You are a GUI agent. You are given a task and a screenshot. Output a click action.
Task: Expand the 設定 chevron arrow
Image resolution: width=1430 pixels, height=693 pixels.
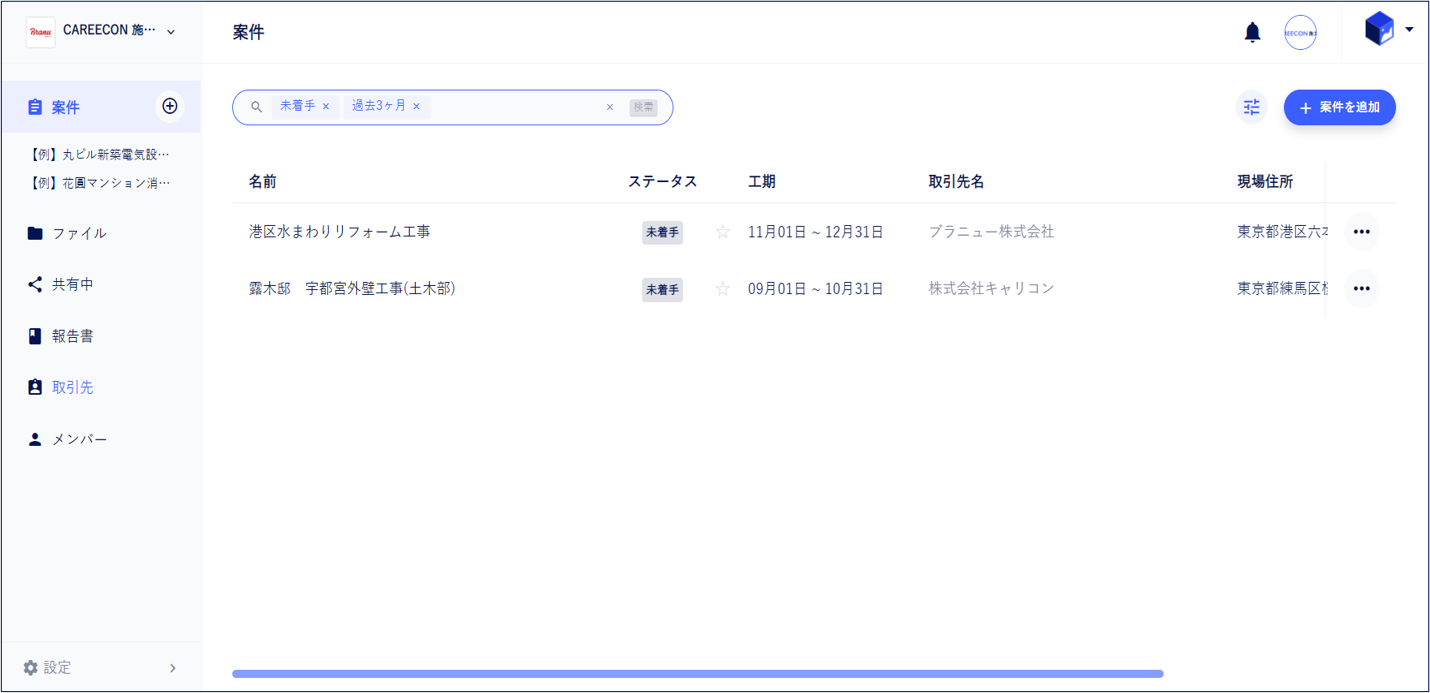coord(173,668)
